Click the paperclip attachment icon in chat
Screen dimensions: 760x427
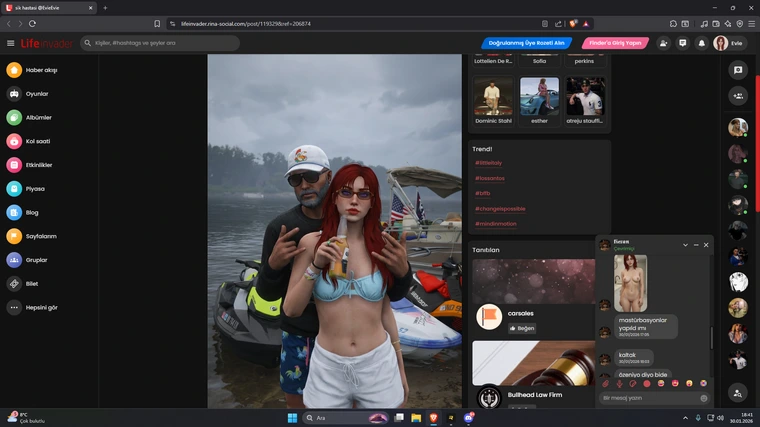point(605,383)
